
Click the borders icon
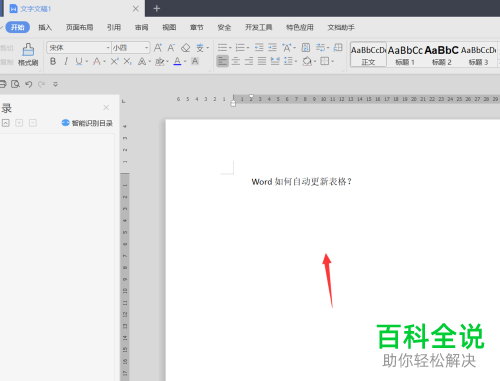[325, 61]
